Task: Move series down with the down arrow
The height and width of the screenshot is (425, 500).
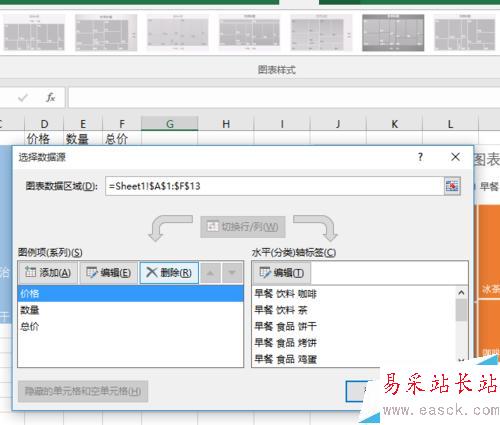Action: [x=232, y=273]
